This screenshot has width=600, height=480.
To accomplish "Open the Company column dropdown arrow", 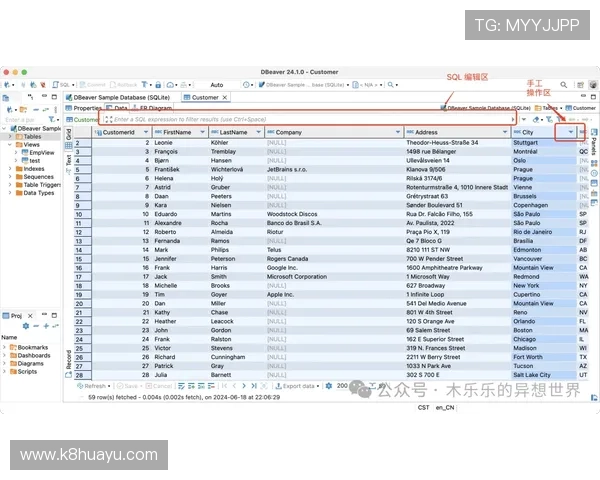I will coord(398,132).
